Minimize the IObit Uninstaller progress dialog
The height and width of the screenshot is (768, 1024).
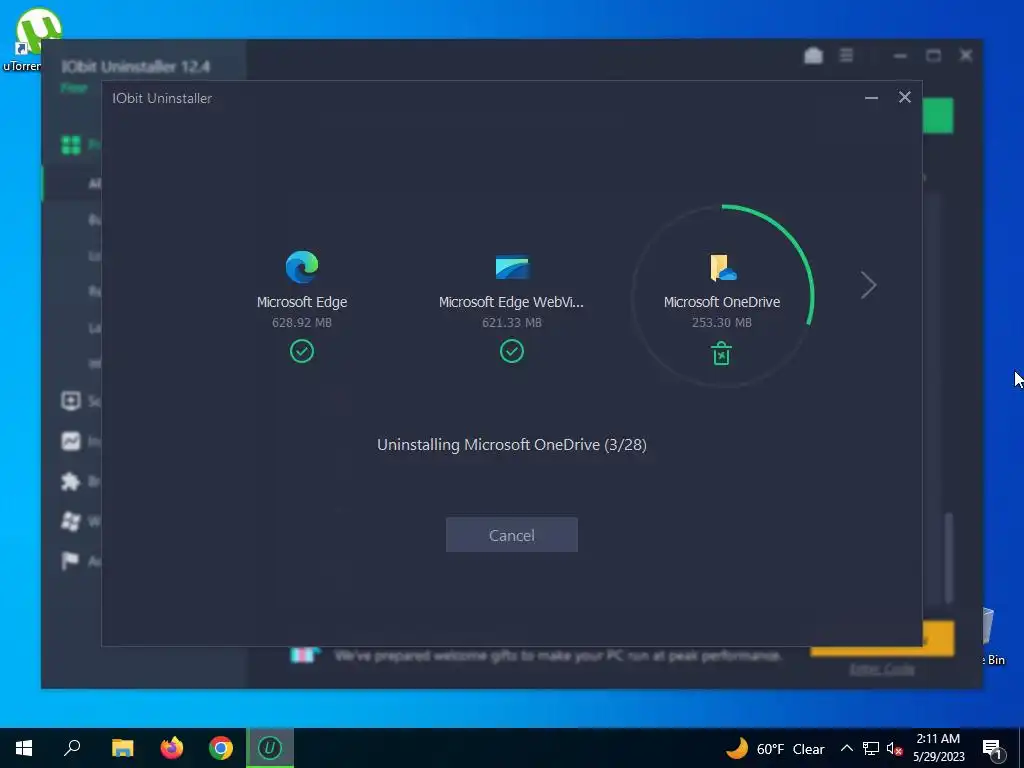[x=871, y=98]
